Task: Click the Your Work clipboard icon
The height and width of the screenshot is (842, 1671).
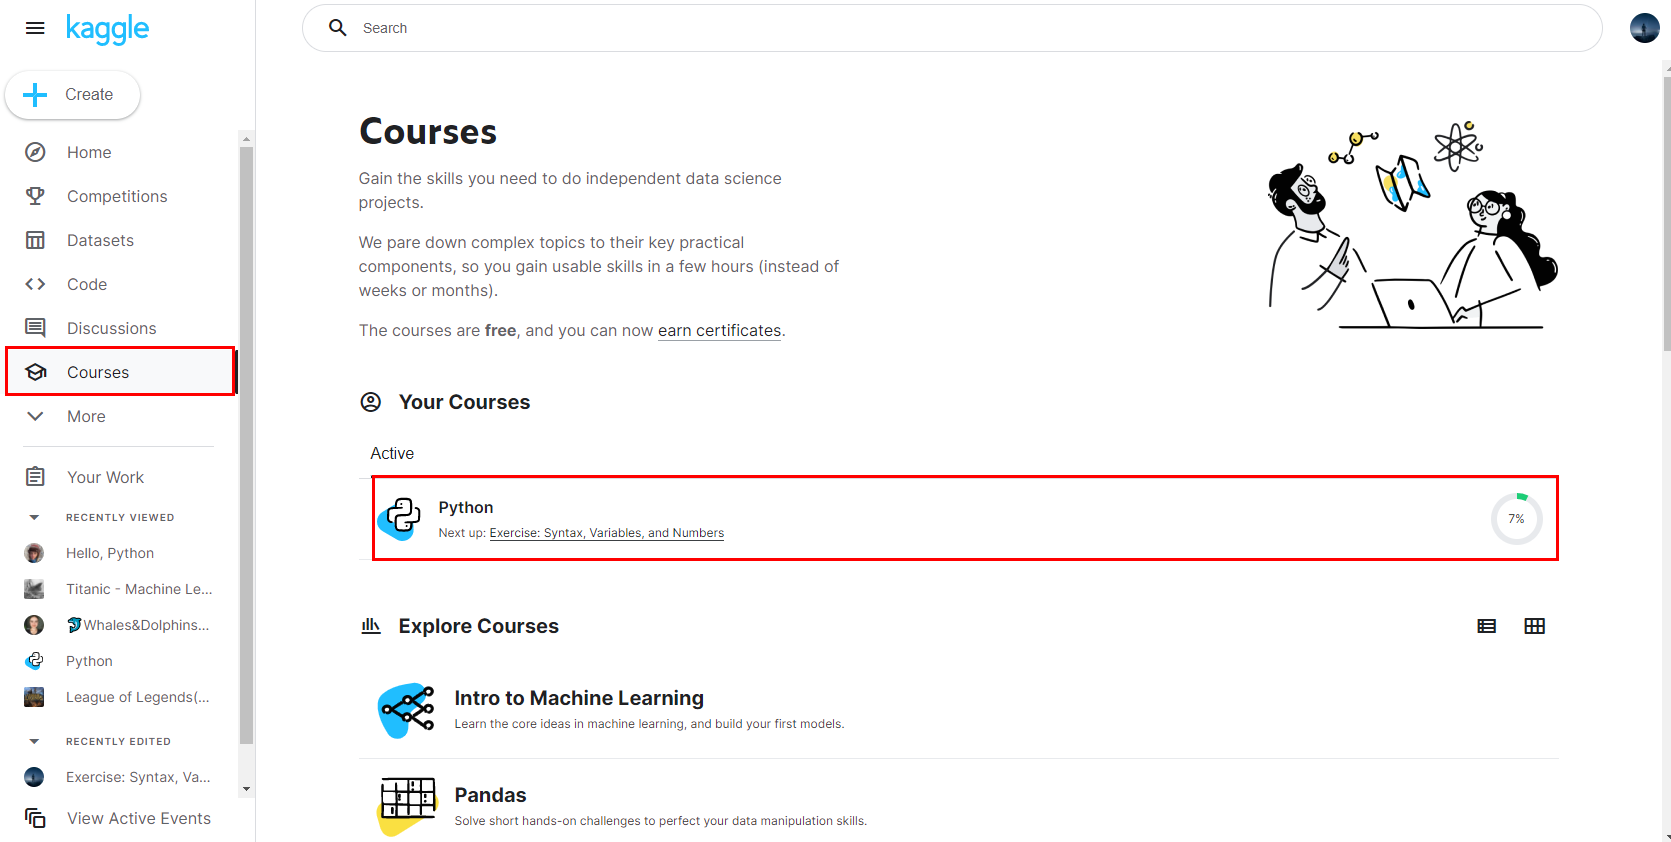Action: (35, 477)
